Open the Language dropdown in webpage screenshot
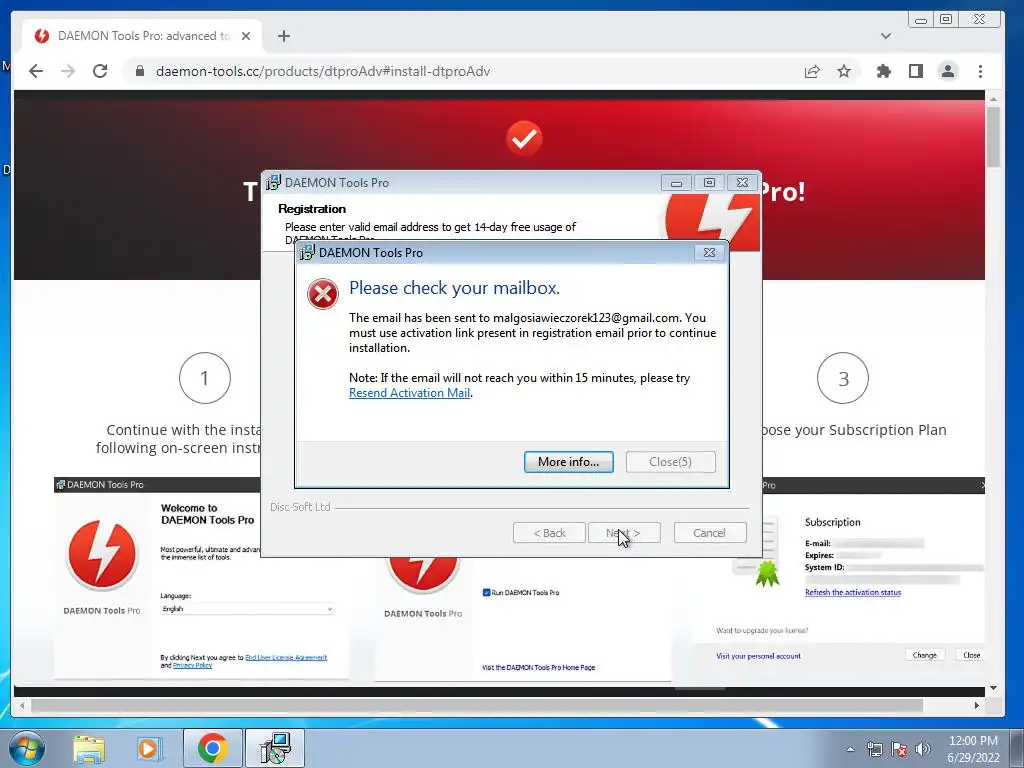The width and height of the screenshot is (1024, 768). pos(248,609)
